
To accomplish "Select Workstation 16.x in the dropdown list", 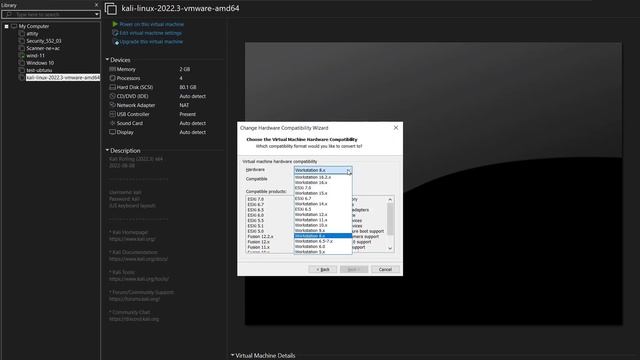I will [323, 182].
